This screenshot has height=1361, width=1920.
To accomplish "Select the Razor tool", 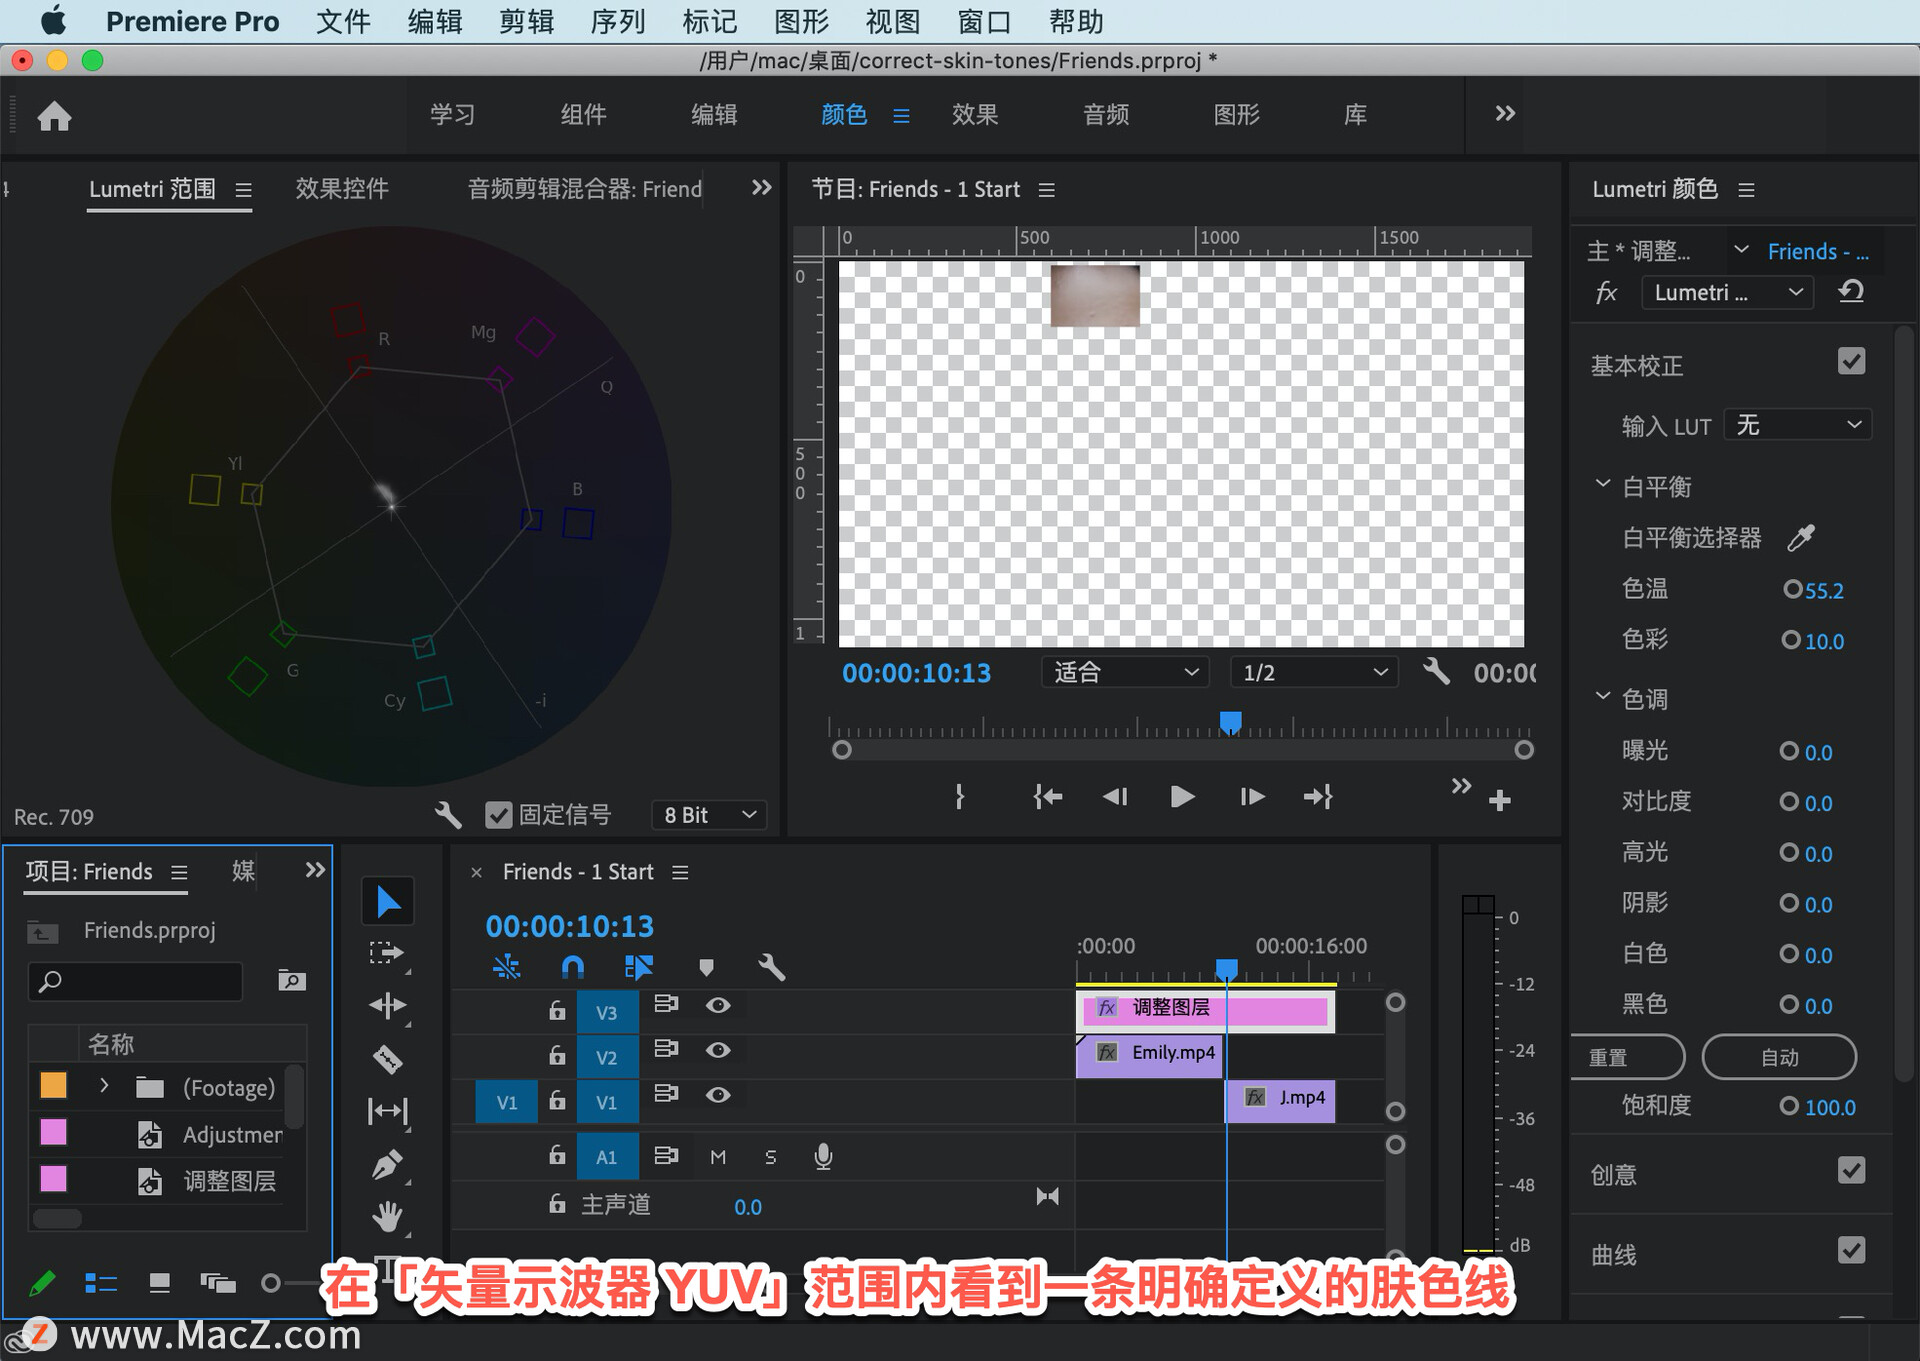I will coord(388,1059).
